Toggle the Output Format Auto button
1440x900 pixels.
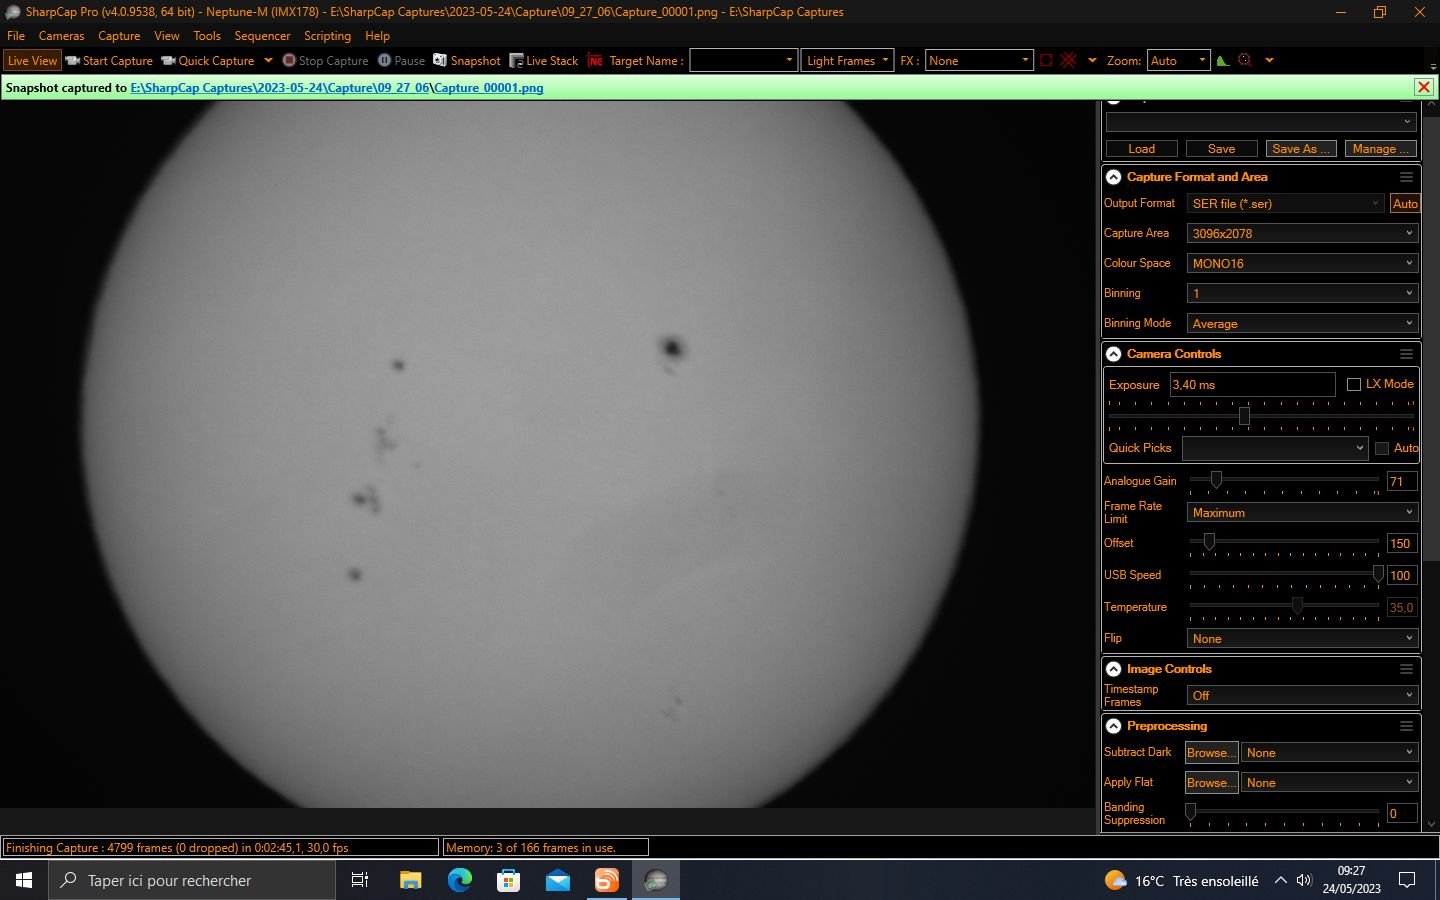(1404, 204)
